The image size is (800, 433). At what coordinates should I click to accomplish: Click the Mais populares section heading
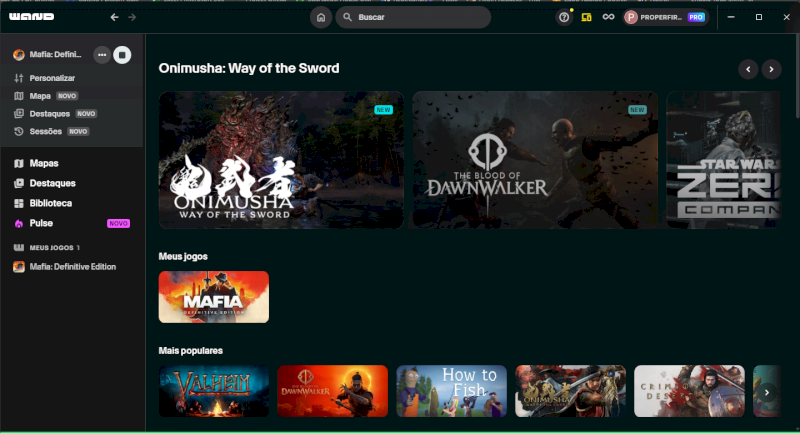pyautogui.click(x=191, y=351)
